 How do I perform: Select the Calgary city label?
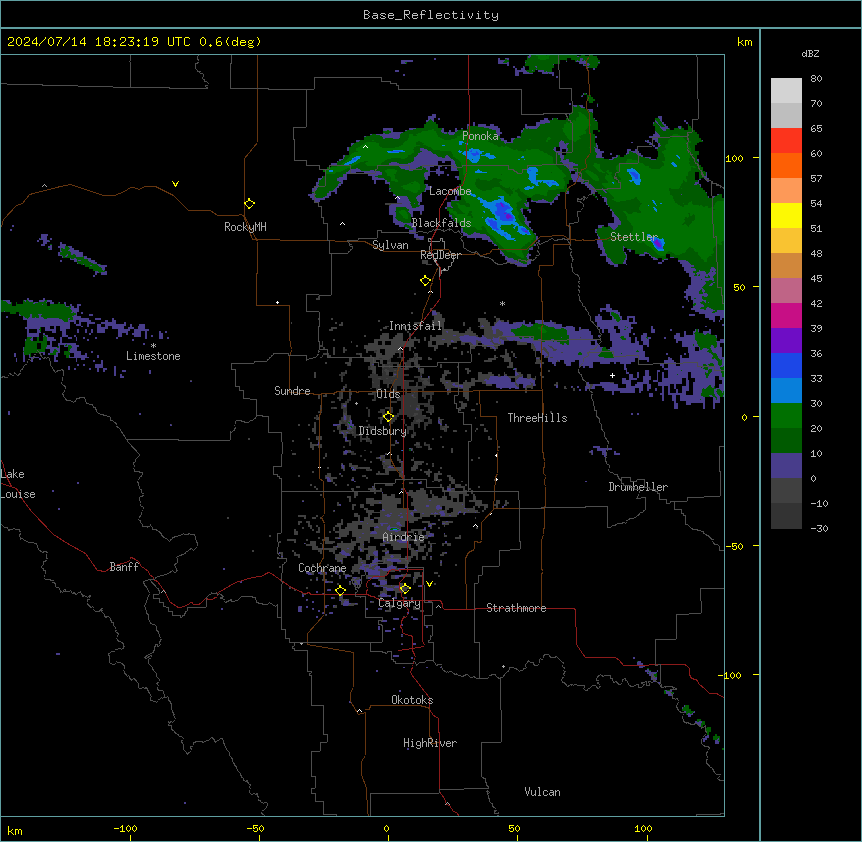399,603
